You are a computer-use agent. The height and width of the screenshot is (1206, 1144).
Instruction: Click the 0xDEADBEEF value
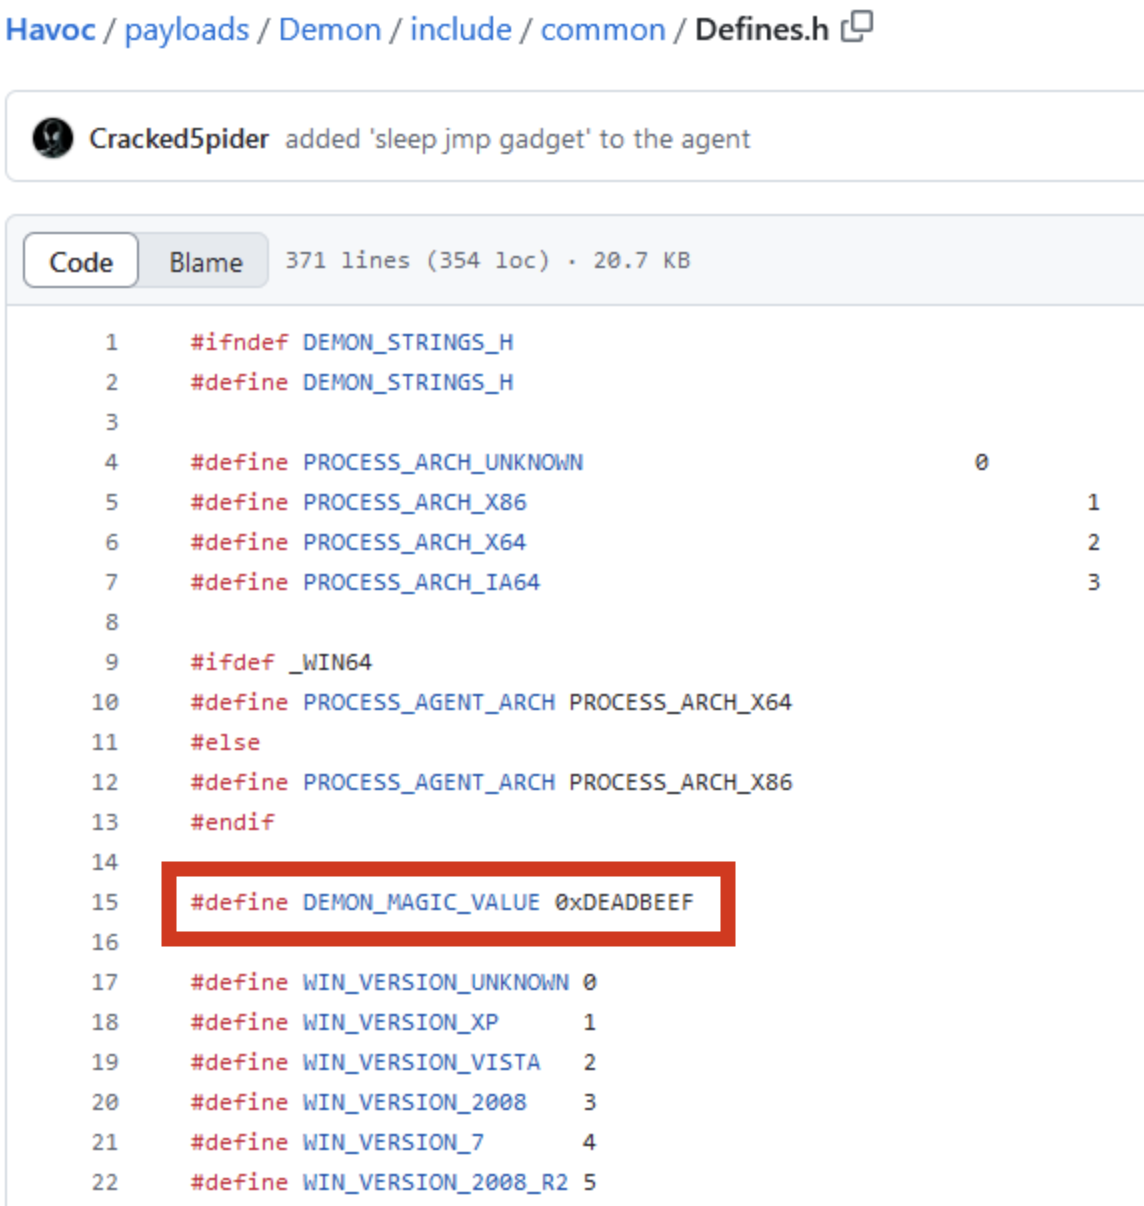[x=624, y=902]
